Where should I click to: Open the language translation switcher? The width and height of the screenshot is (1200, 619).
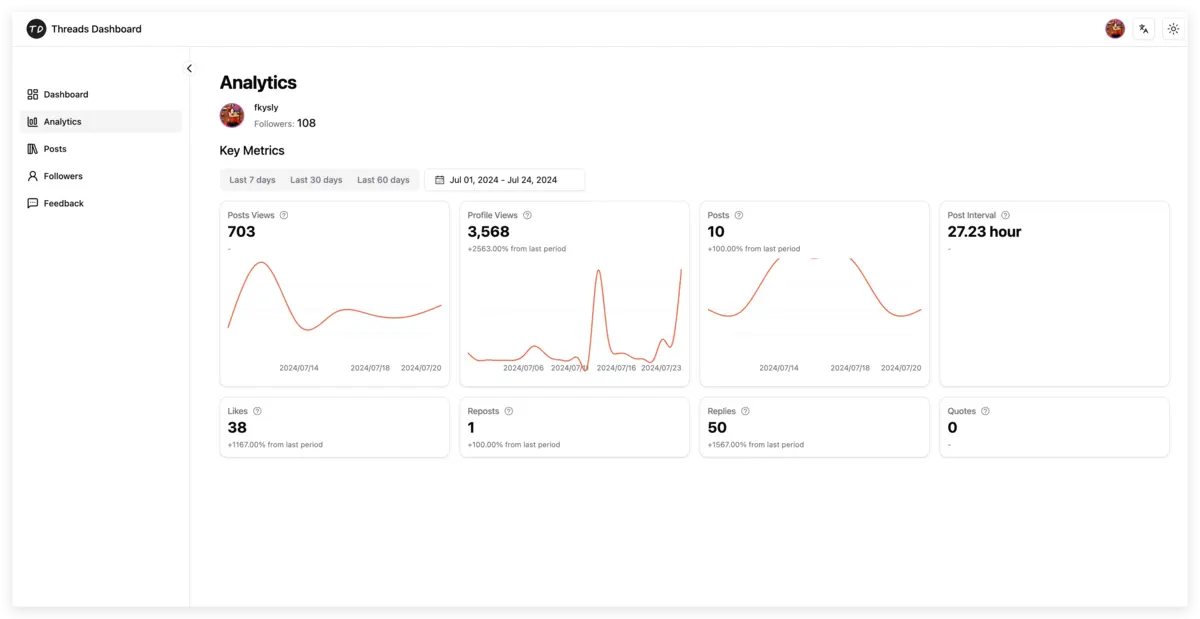coord(1144,29)
